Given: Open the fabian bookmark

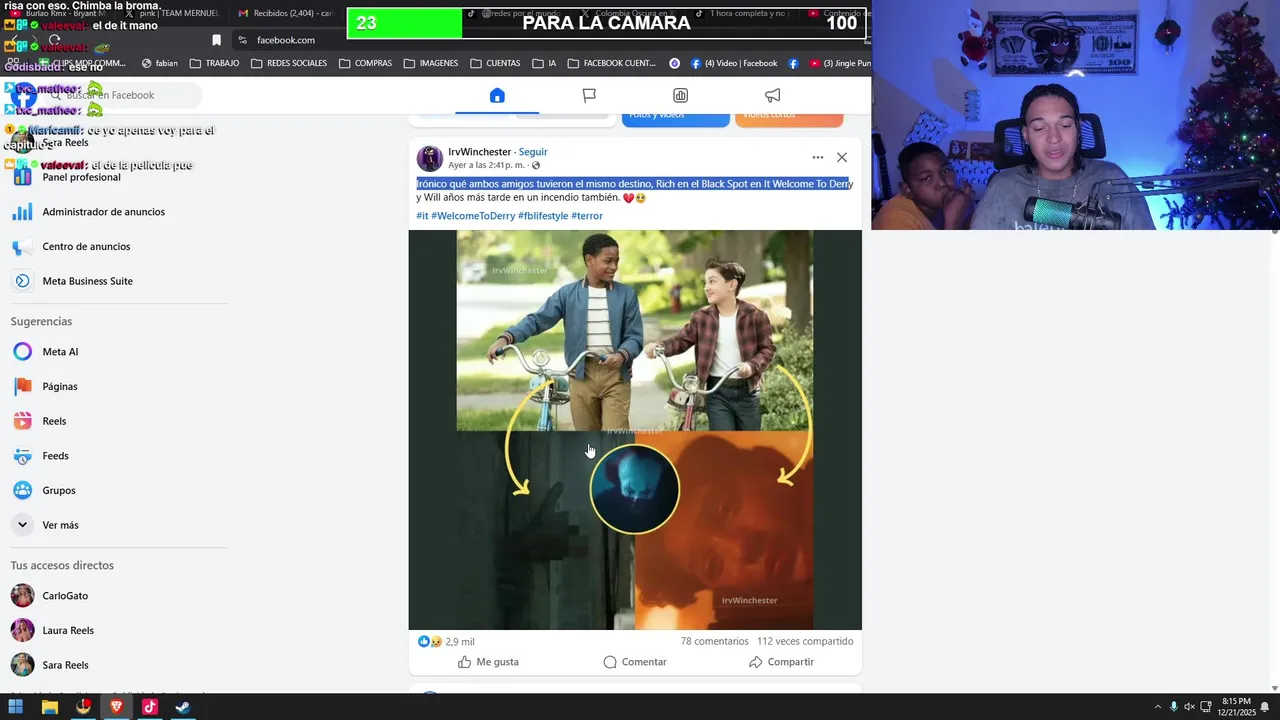Looking at the screenshot, I should click(x=160, y=63).
